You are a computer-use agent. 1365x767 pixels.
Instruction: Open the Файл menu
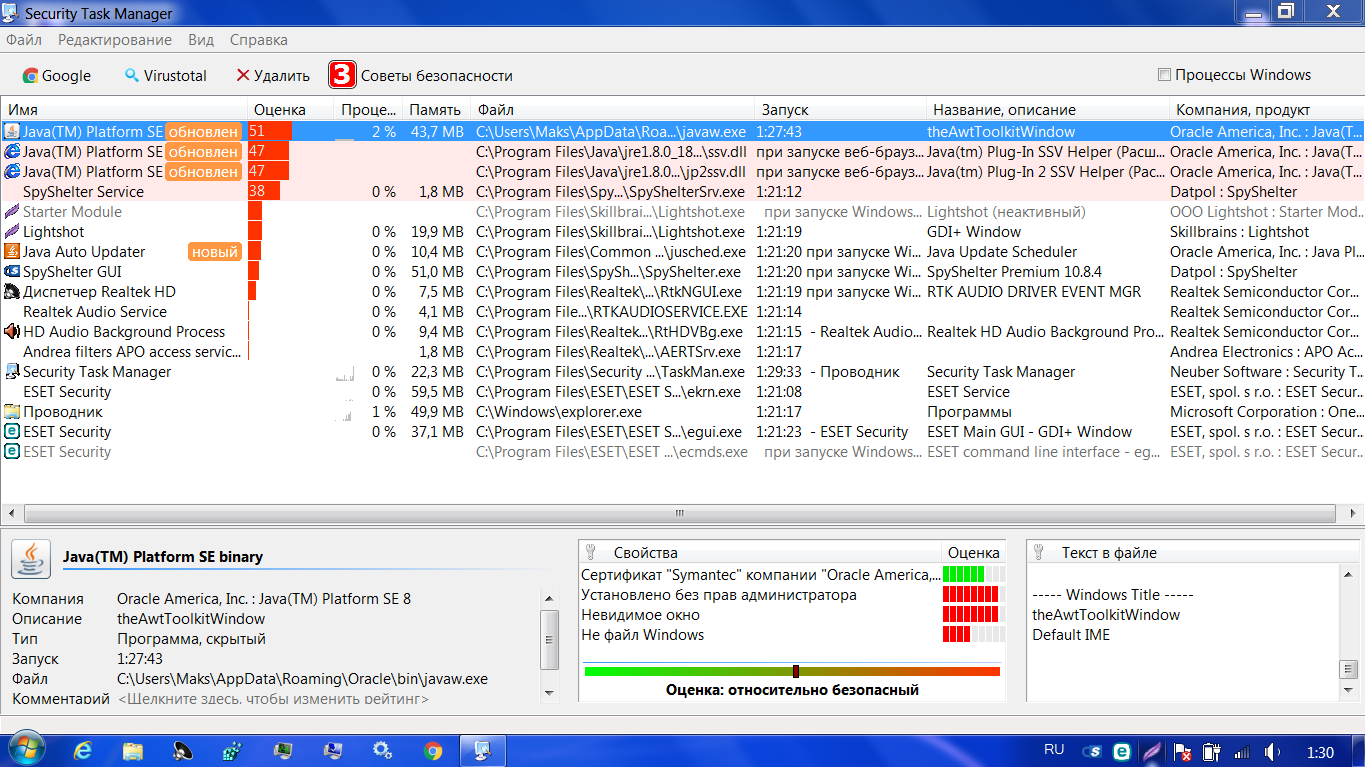tap(24, 40)
